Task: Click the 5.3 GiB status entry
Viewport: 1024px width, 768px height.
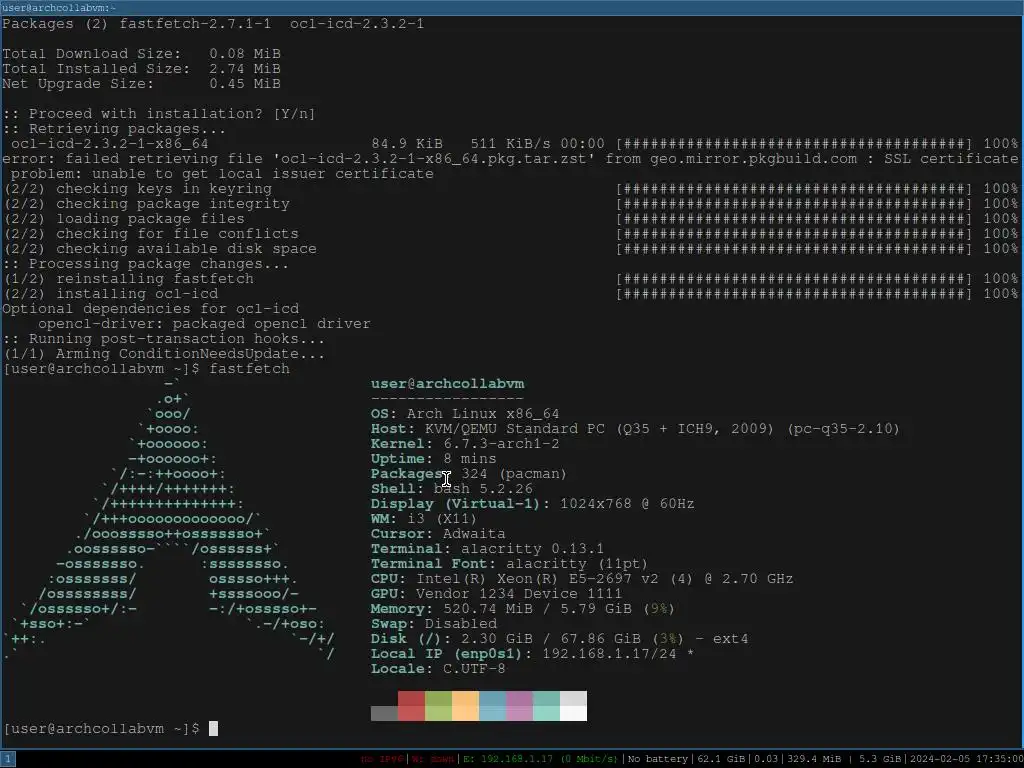Action: tap(879, 759)
